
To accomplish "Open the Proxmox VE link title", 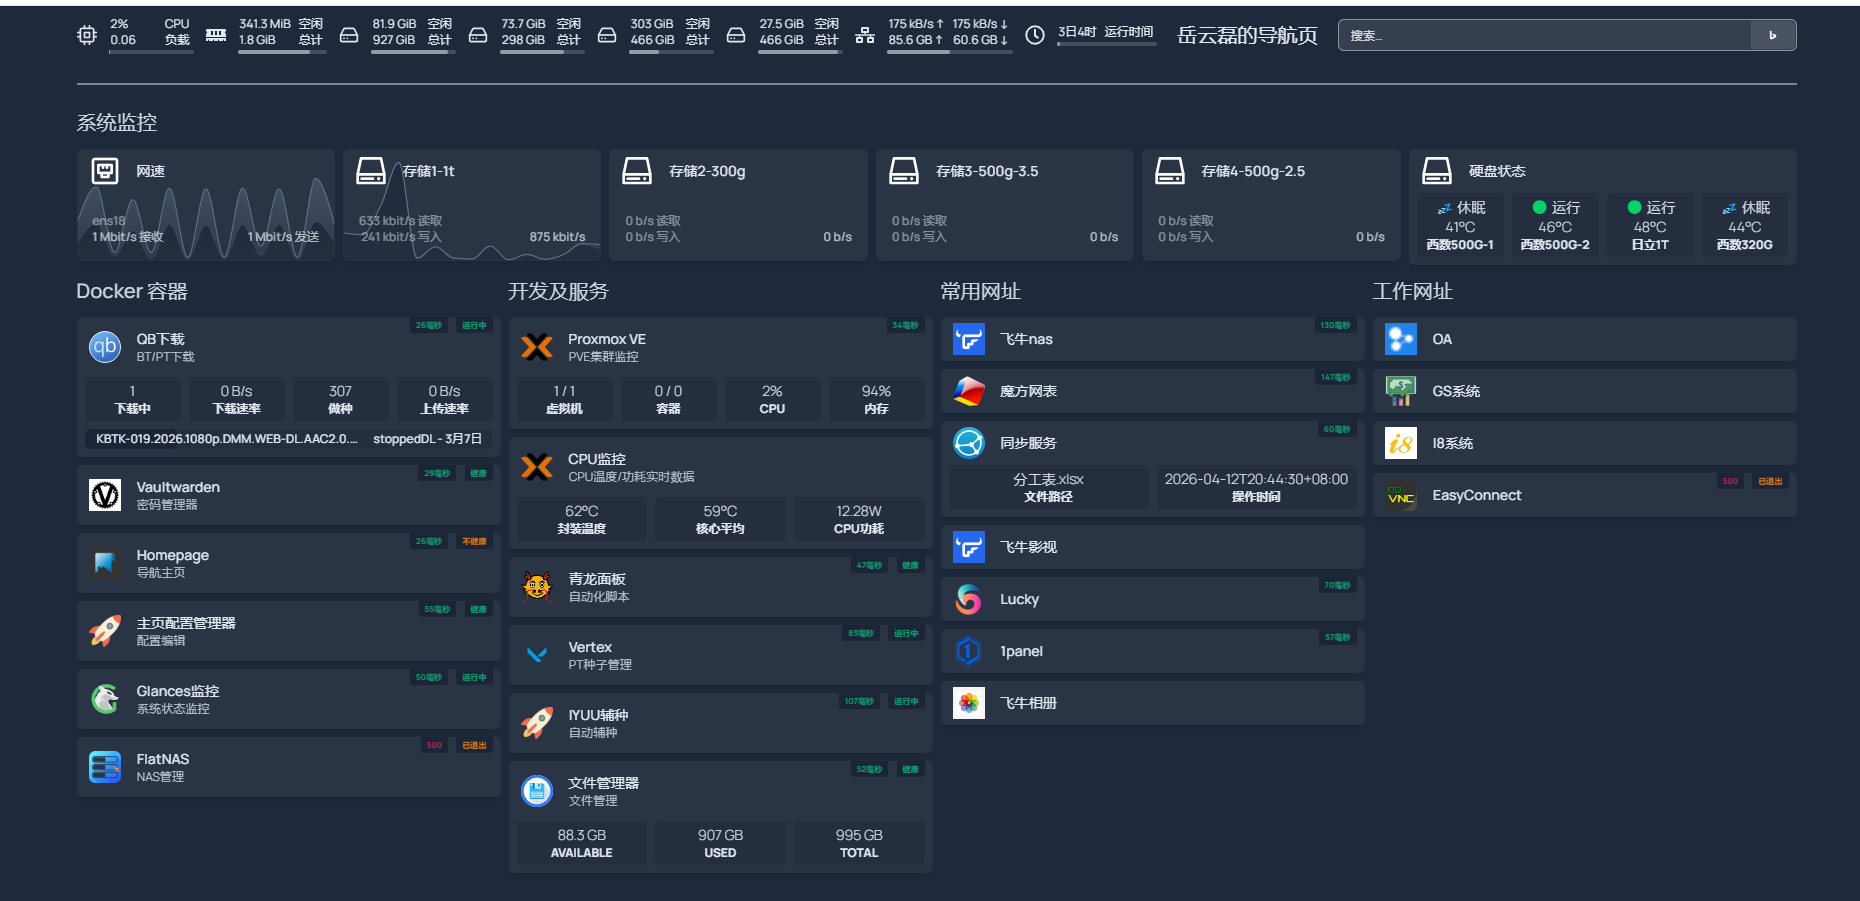I will (607, 339).
